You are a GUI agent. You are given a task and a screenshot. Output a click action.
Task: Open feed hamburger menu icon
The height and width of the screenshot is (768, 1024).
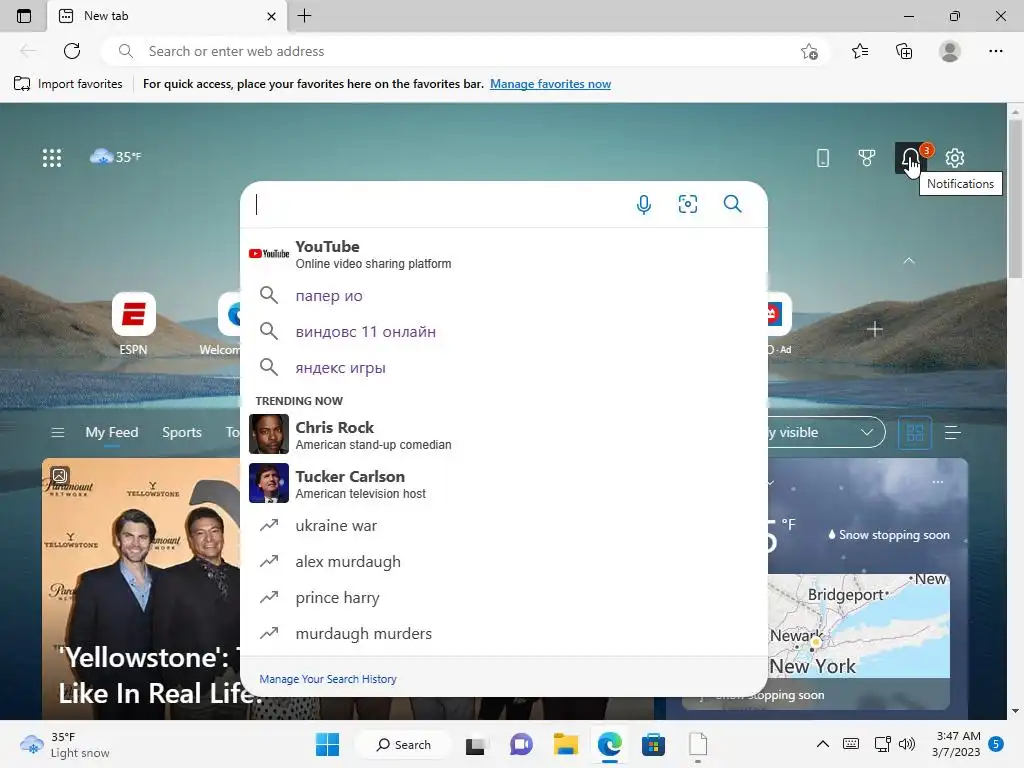tap(57, 432)
